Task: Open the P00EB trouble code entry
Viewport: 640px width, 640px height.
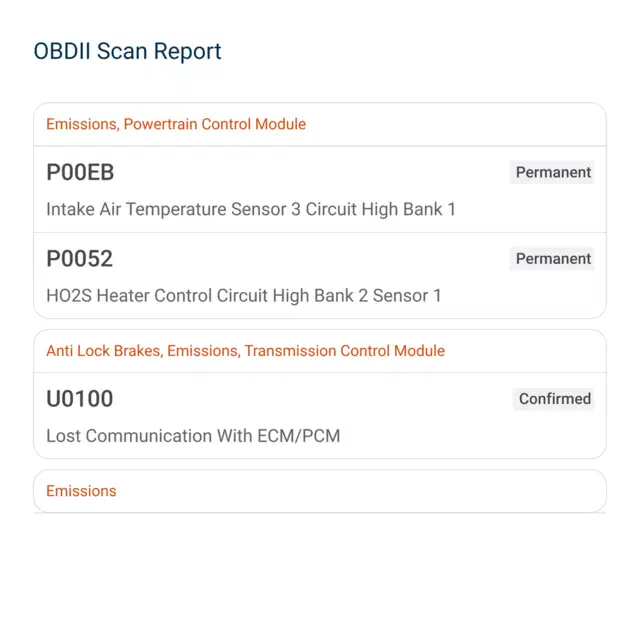Action: click(x=320, y=190)
